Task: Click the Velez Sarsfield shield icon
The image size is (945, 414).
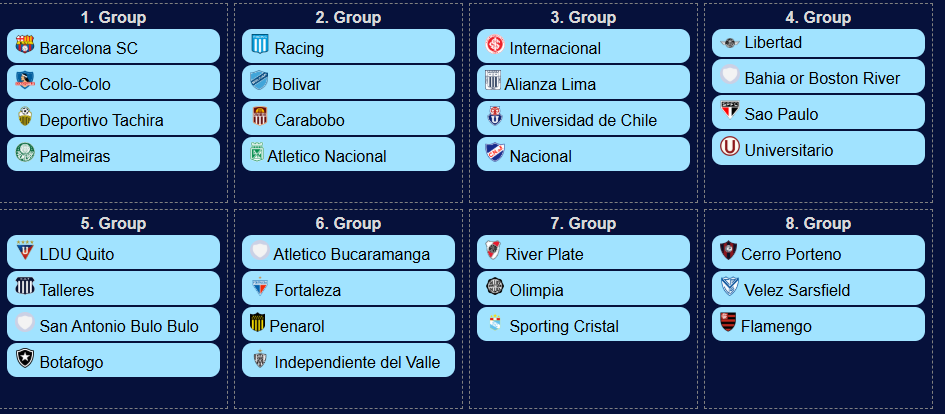Action: (730, 286)
